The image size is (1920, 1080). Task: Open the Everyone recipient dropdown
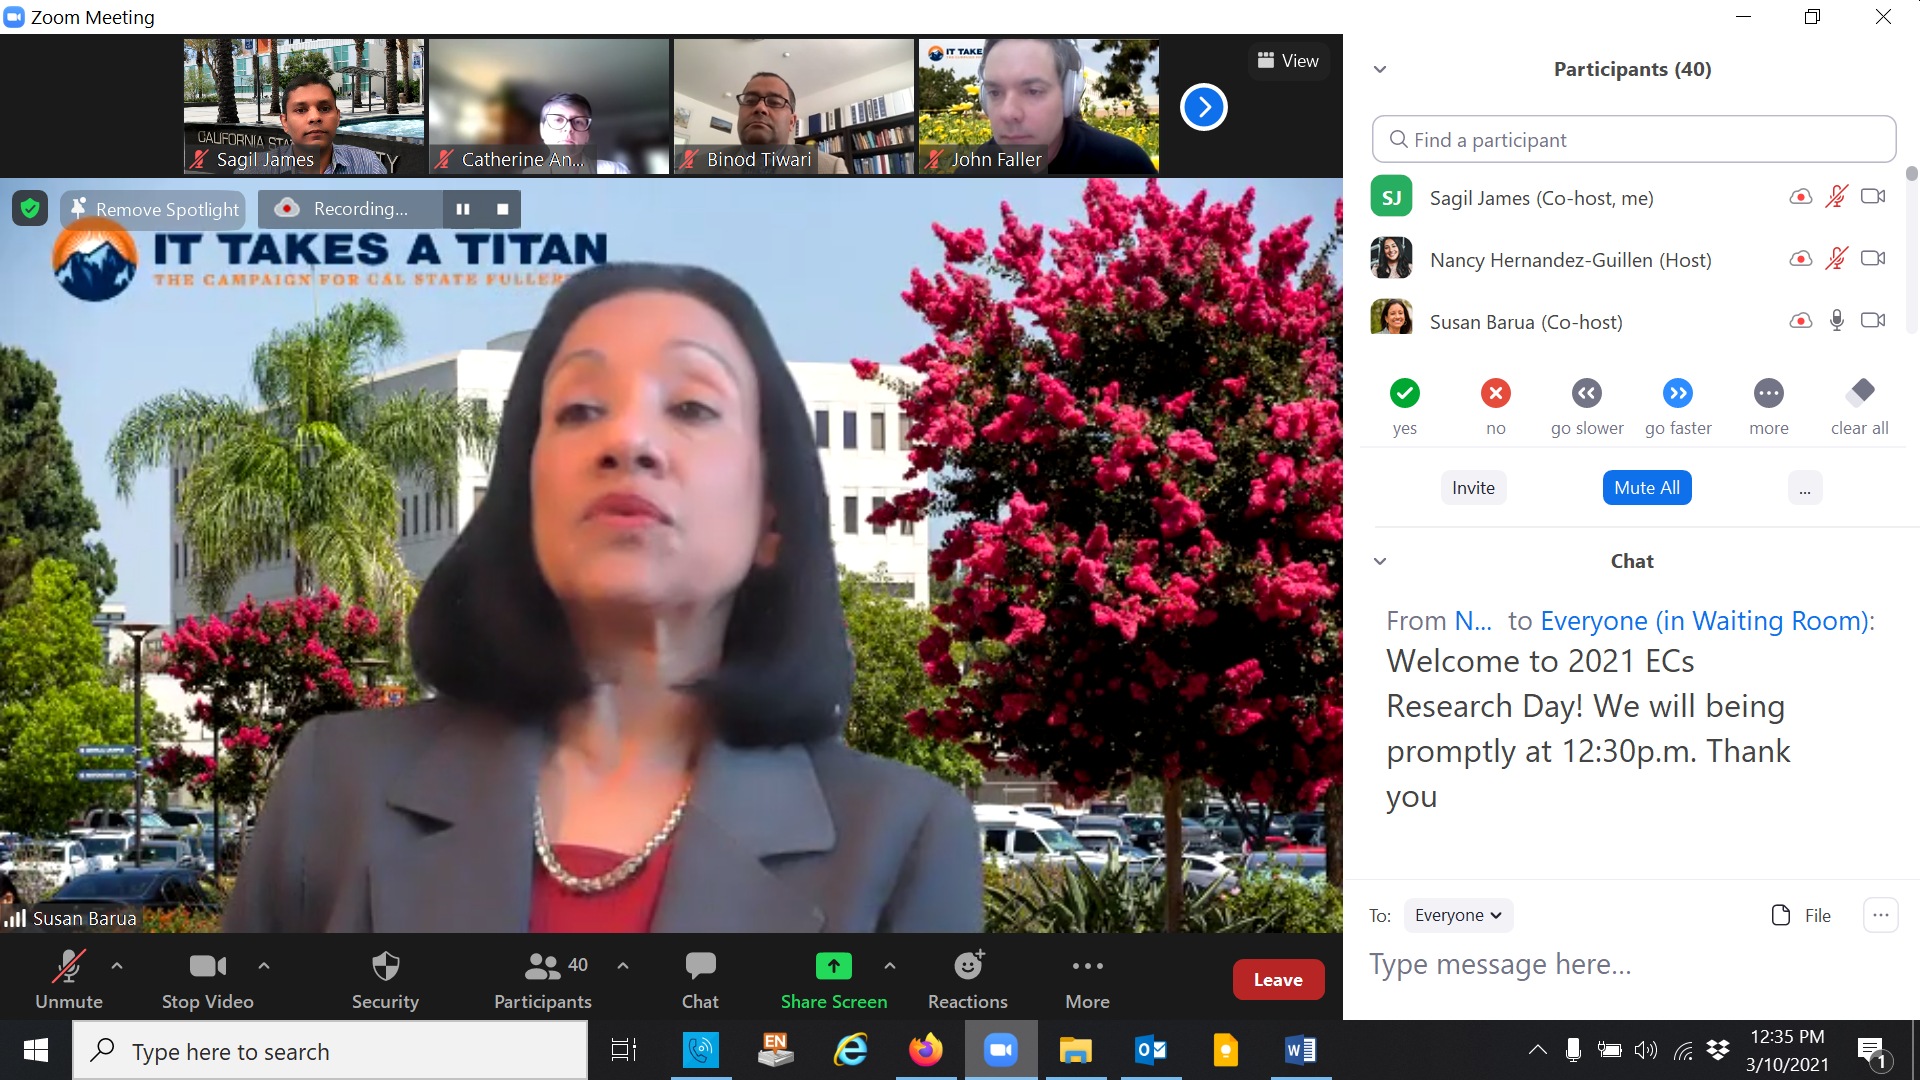pos(1458,915)
